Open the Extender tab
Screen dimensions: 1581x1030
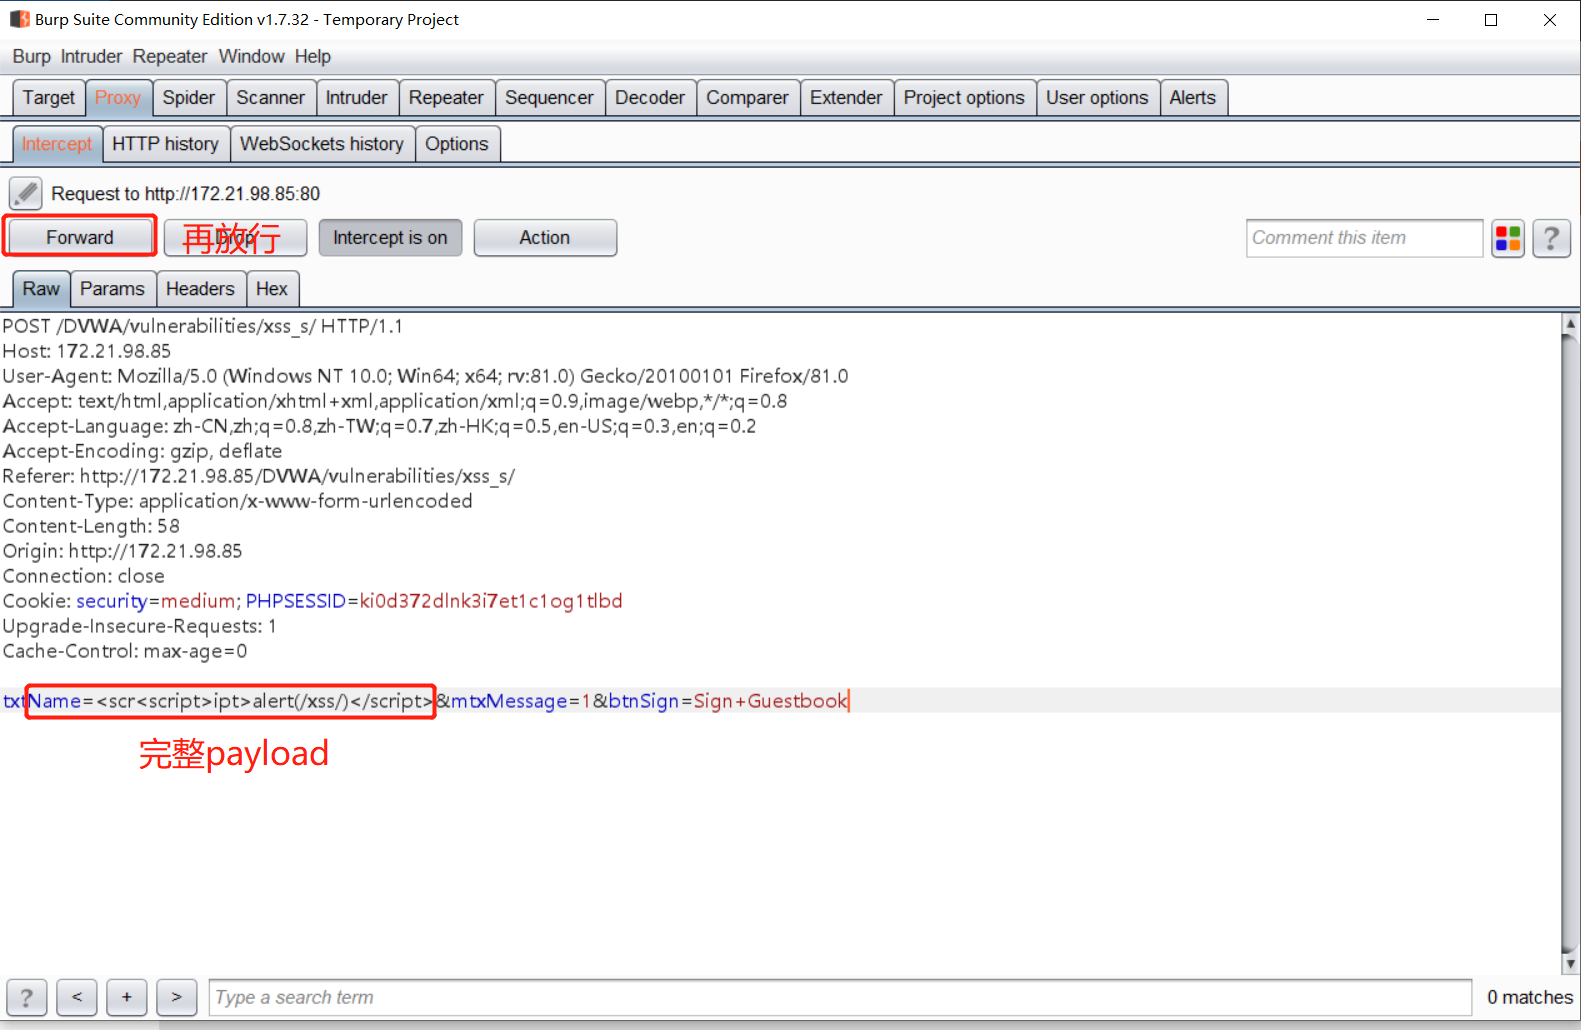[x=846, y=98]
